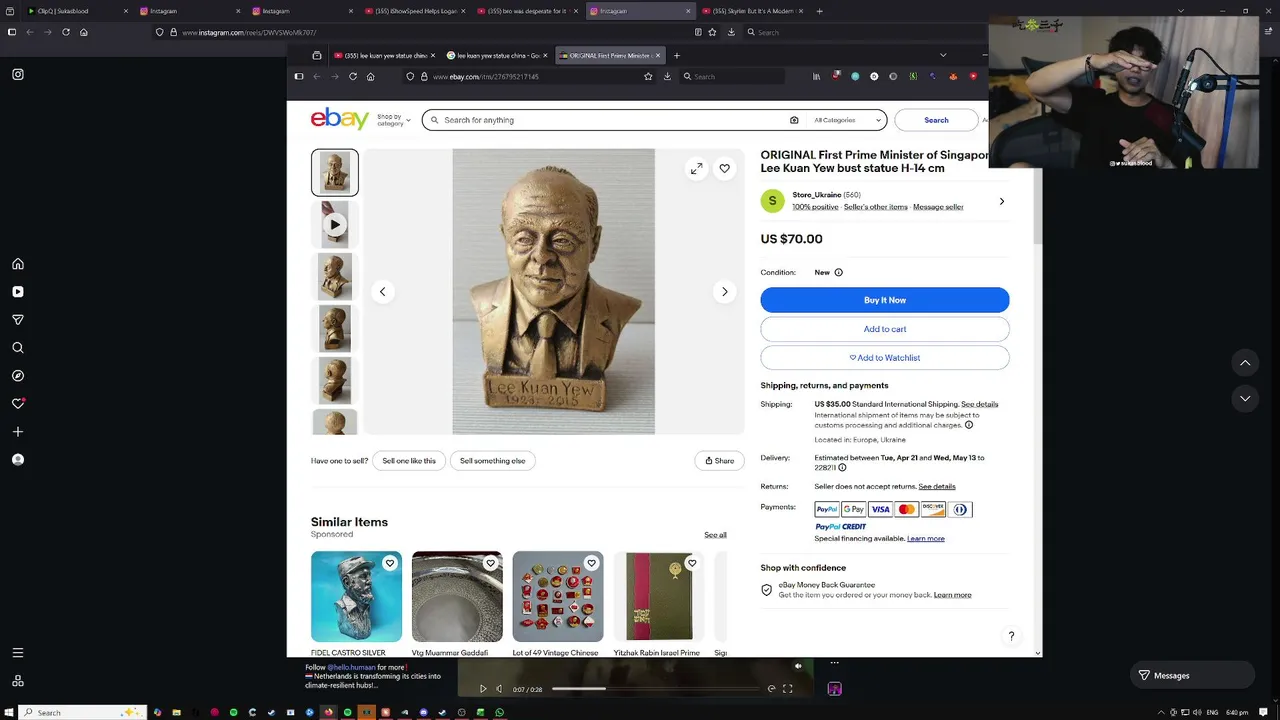1280x720 pixels.
Task: Click the condition New info icon
Action: 838,272
